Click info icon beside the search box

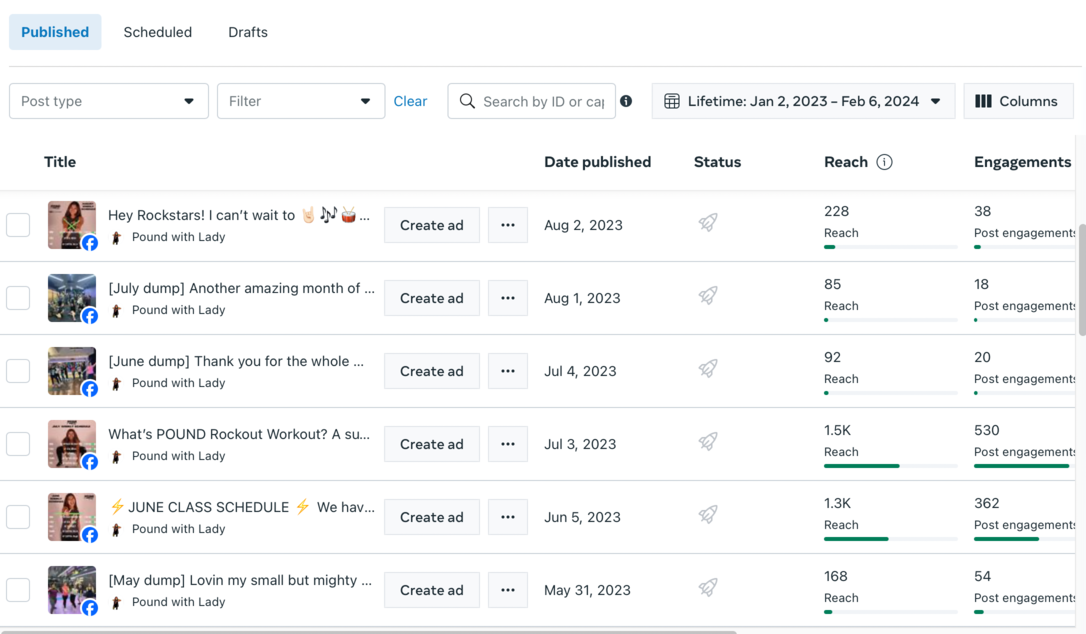[x=626, y=101]
